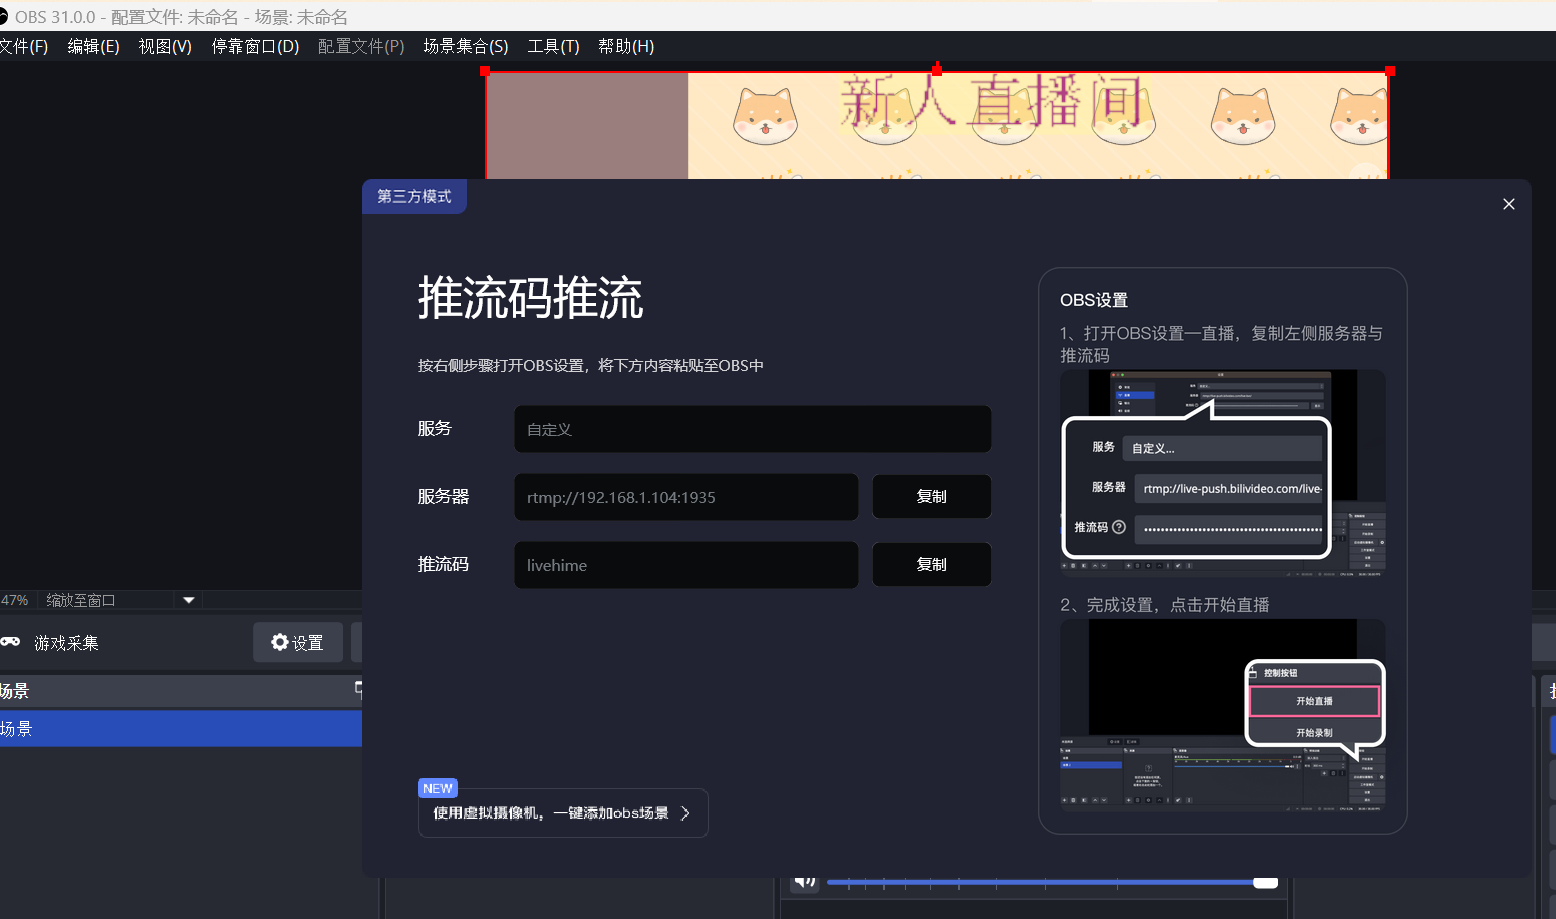Click the 服务器 rtmp address field
Screen dimensions: 1556x919
(x=686, y=497)
